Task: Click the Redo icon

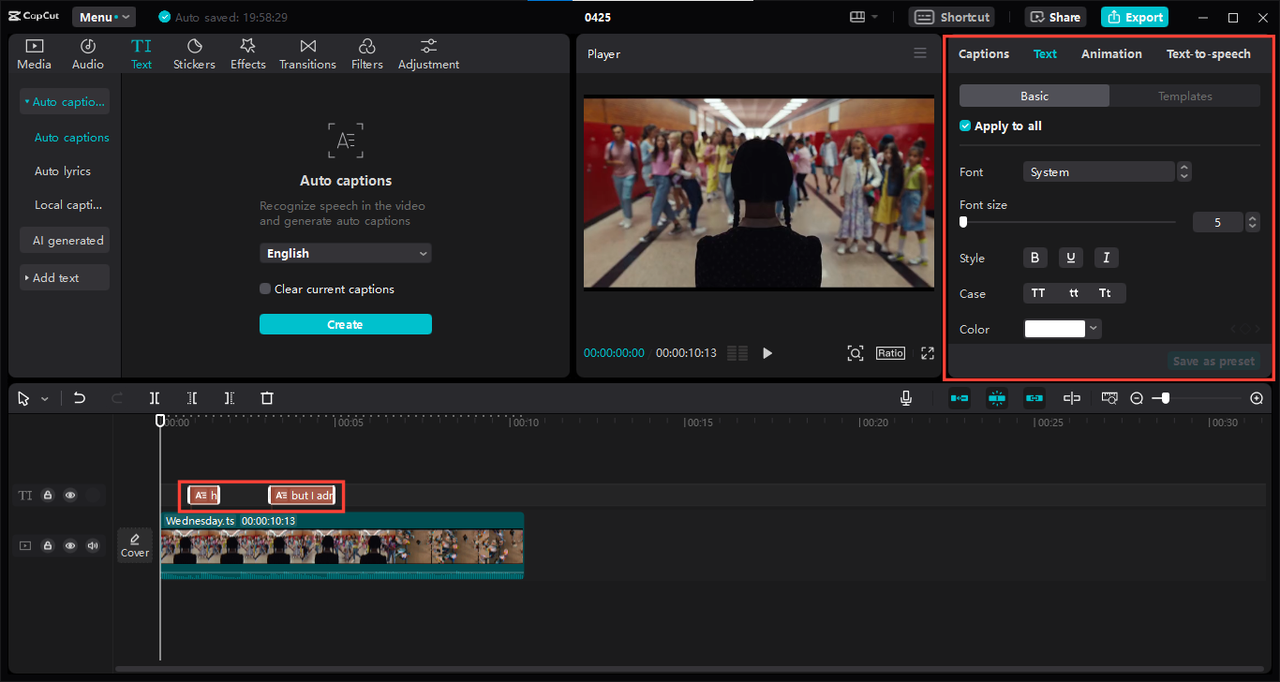Action: pyautogui.click(x=117, y=398)
